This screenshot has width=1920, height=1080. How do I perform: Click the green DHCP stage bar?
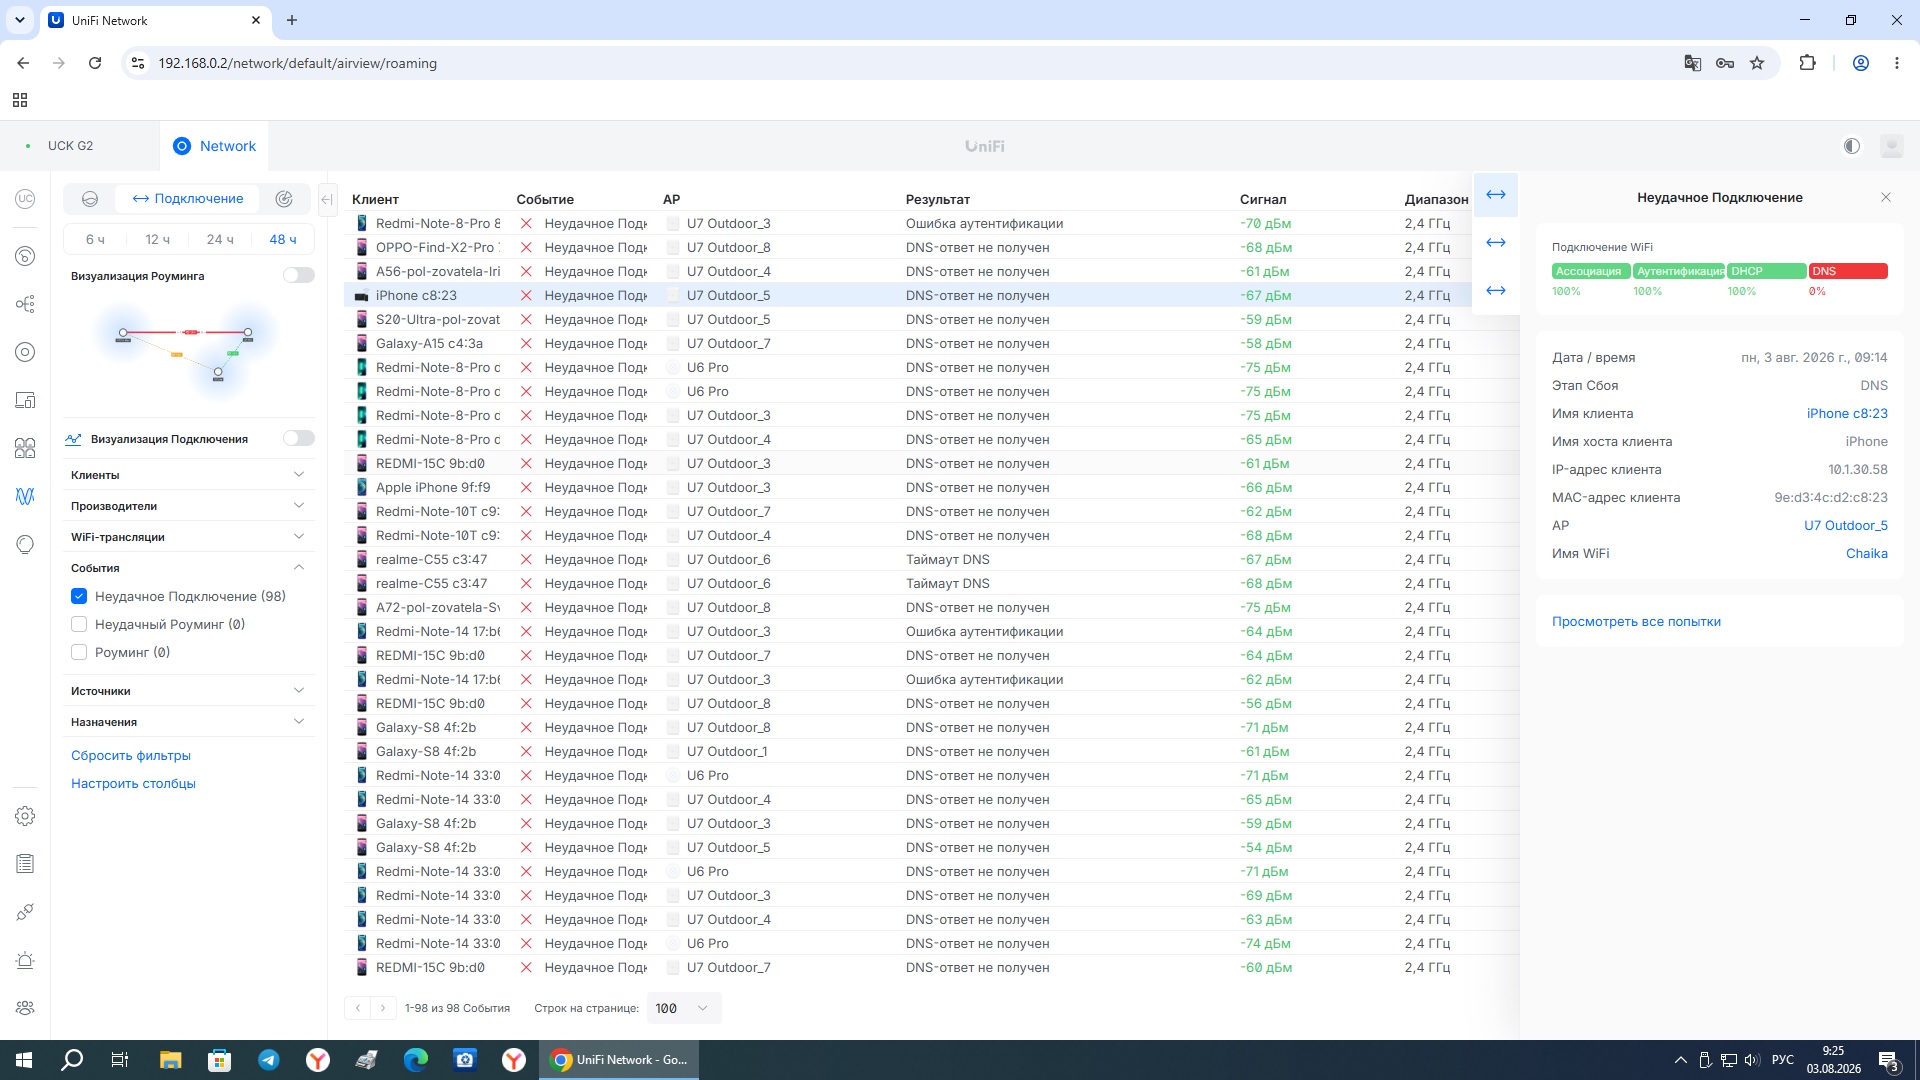(x=1767, y=271)
